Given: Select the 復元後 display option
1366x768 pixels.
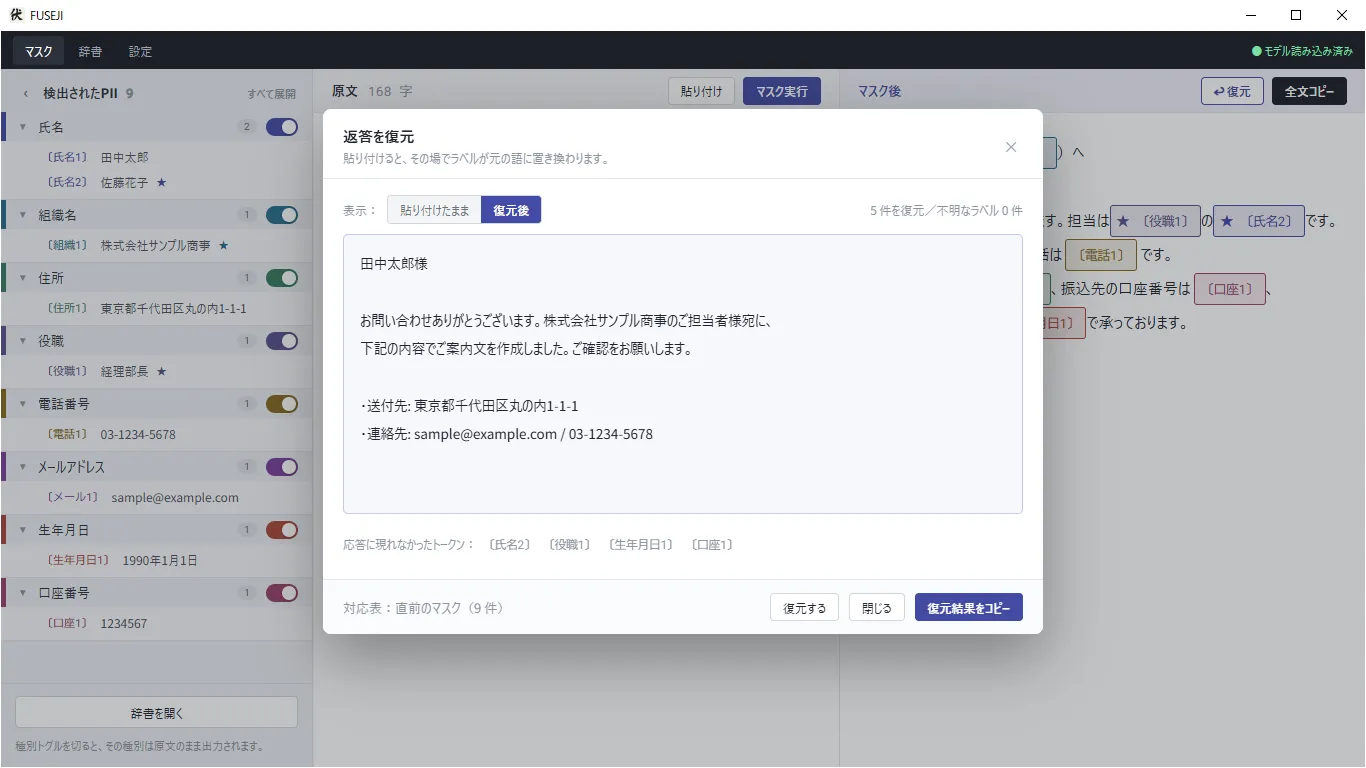Looking at the screenshot, I should point(511,210).
